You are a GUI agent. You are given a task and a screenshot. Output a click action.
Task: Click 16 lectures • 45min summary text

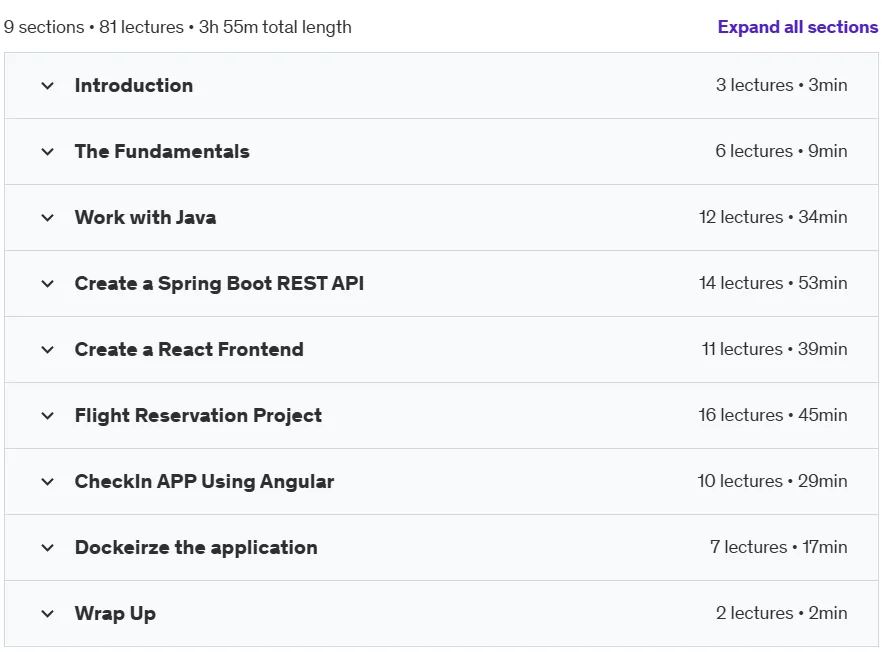point(773,415)
